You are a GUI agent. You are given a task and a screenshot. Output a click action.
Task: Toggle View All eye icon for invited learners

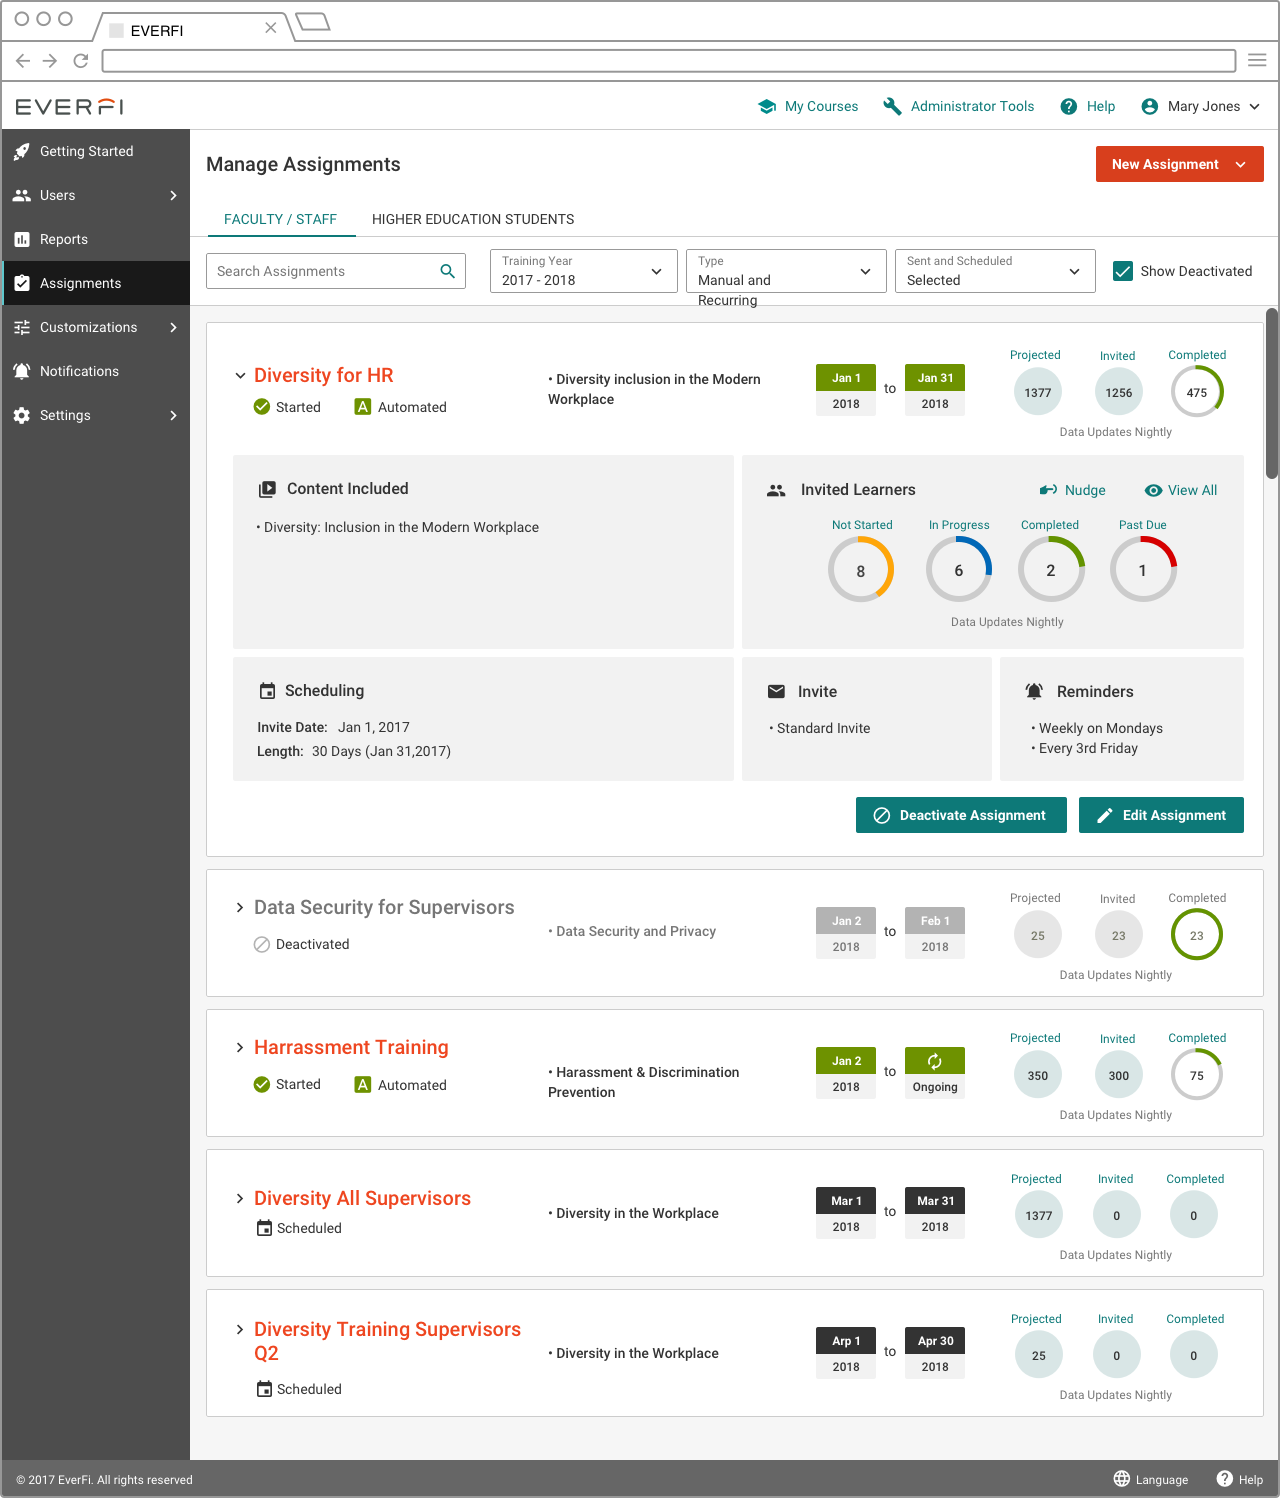1153,490
